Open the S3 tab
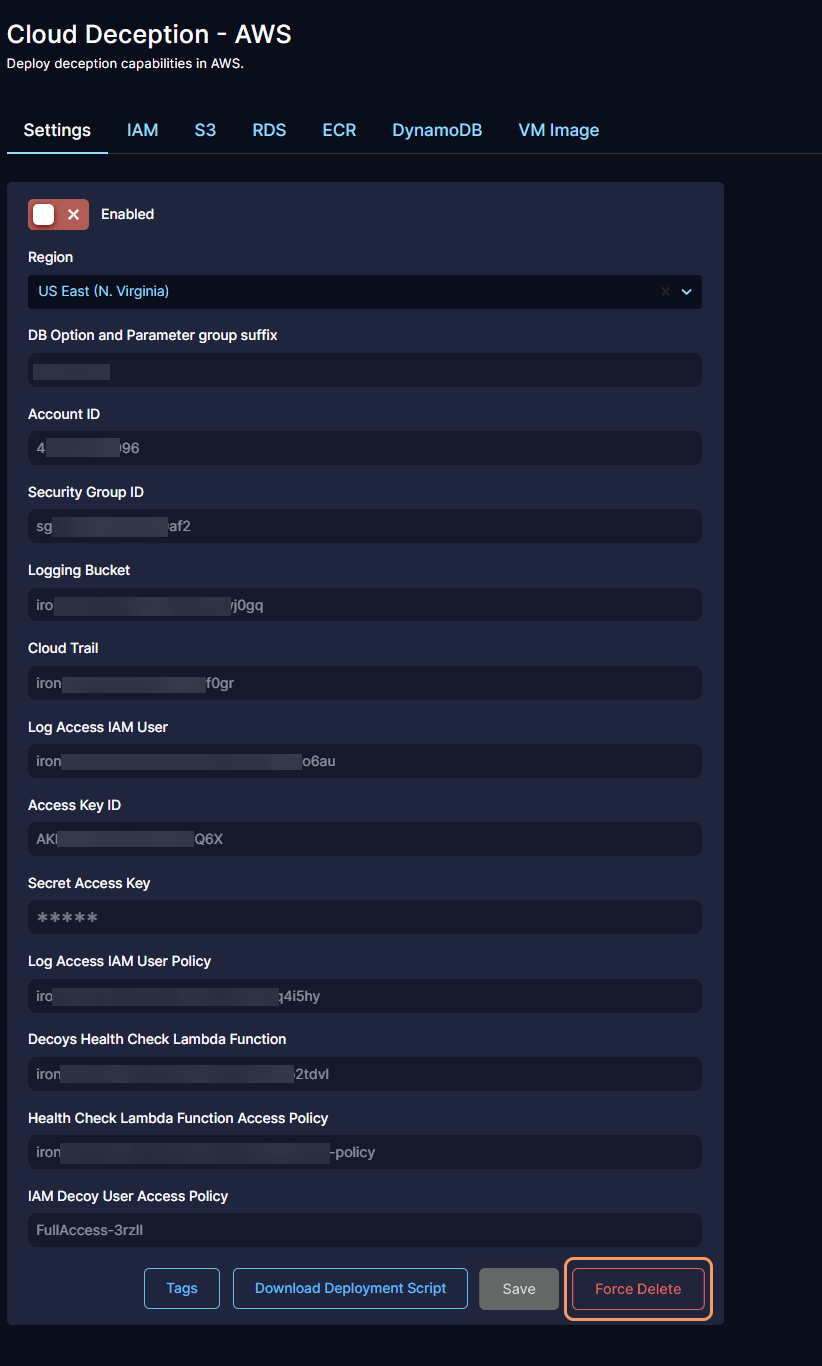This screenshot has height=1366, width=822. point(205,130)
